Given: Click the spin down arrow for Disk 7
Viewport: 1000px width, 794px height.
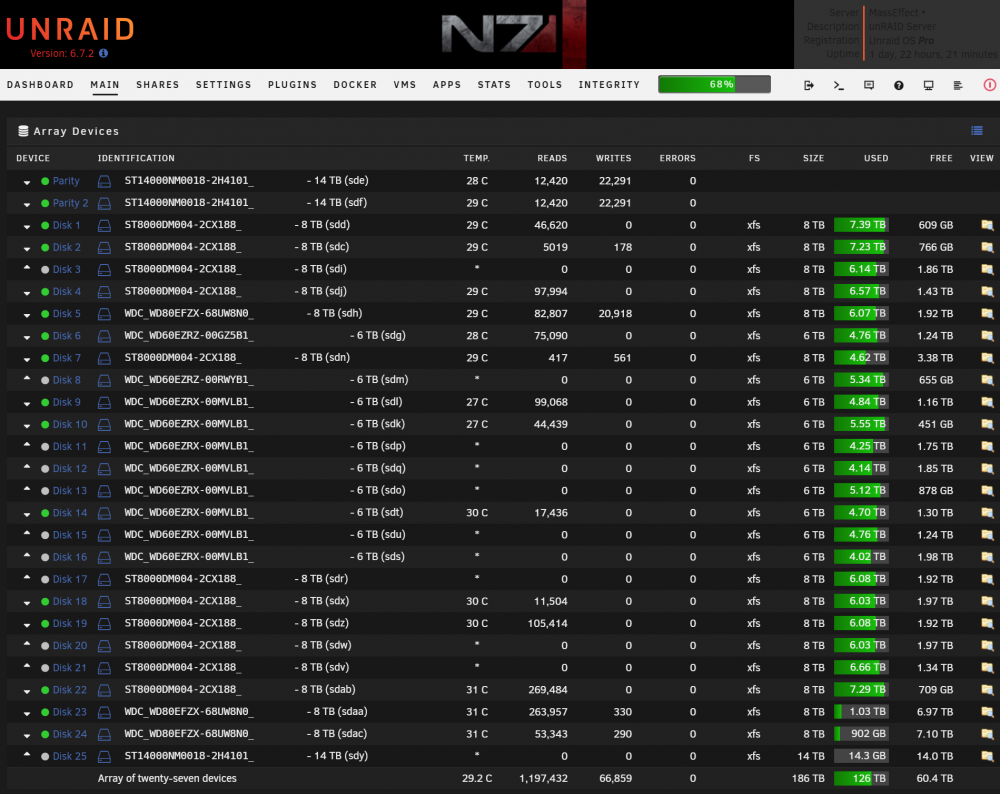Looking at the screenshot, I should [27, 359].
